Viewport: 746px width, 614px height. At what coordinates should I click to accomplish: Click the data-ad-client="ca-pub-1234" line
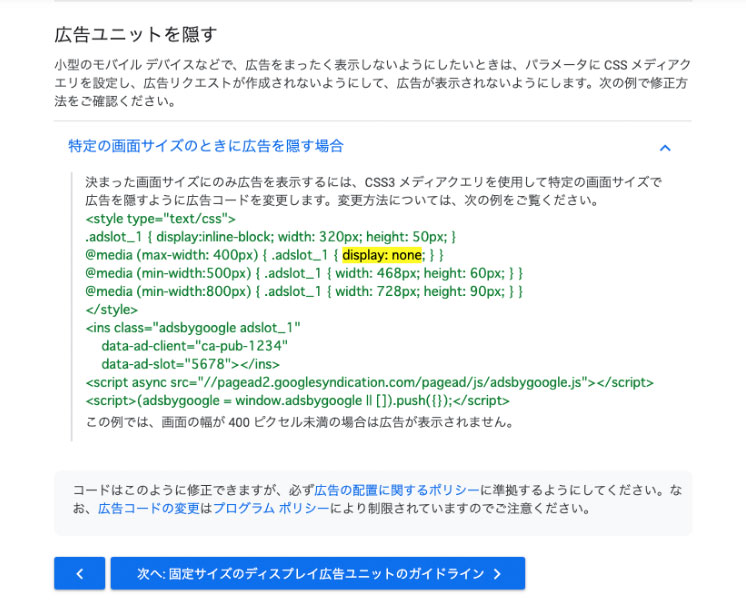point(194,346)
